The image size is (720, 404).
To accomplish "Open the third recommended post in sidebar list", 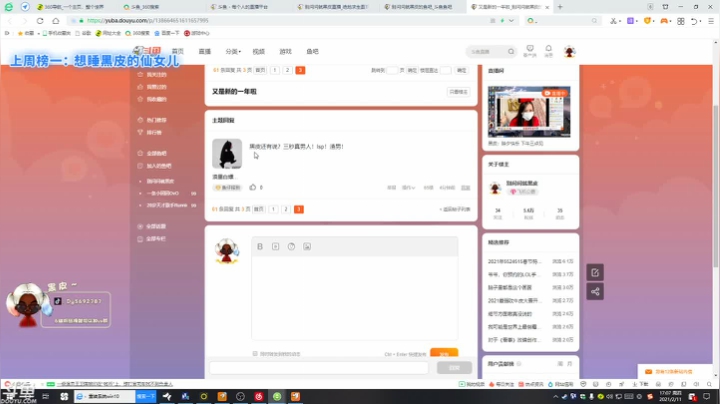I will pos(510,287).
